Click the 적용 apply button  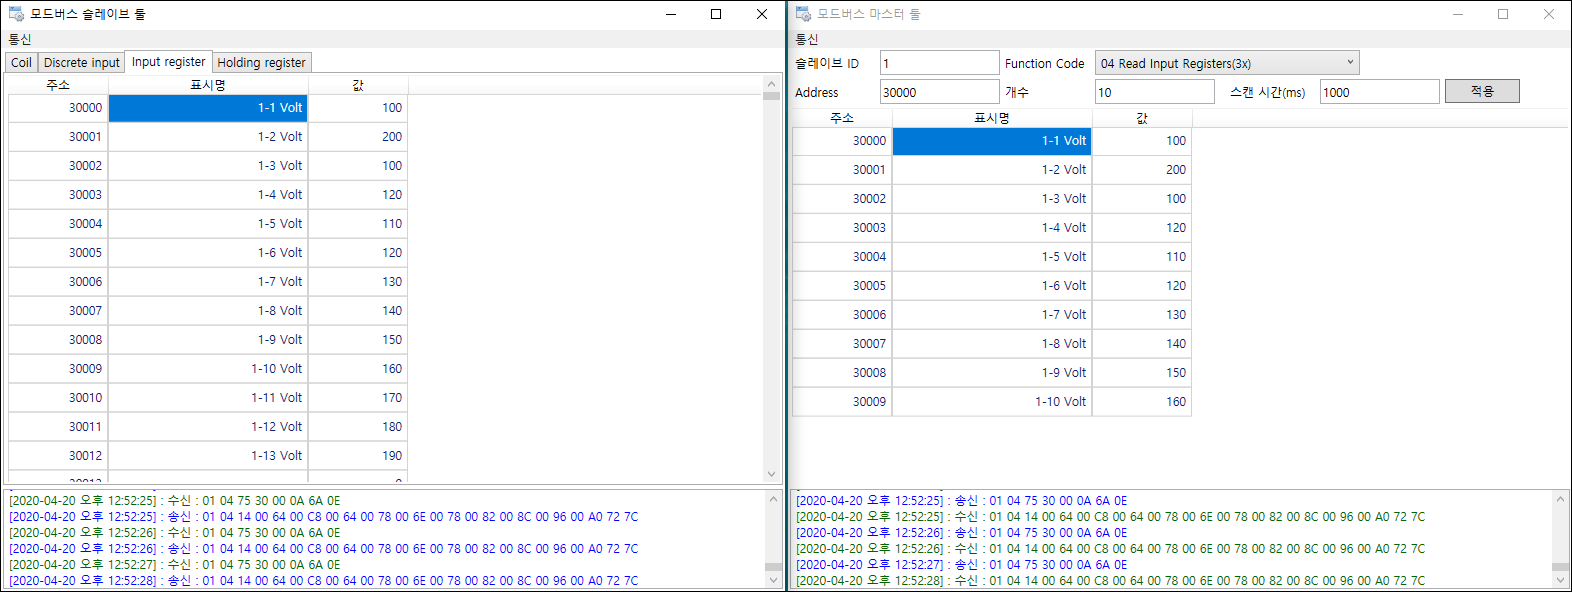1482,91
